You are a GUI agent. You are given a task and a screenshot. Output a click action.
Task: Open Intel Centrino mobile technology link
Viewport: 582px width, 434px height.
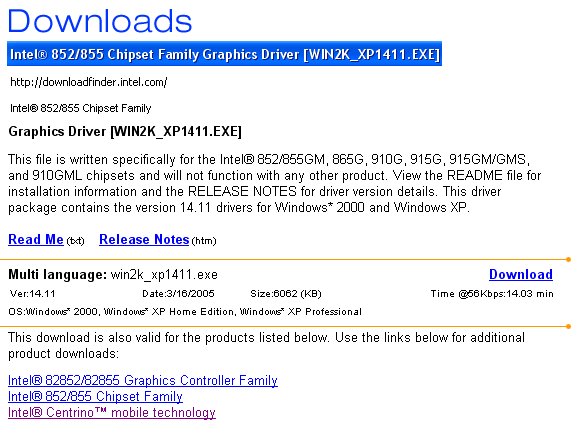112,412
